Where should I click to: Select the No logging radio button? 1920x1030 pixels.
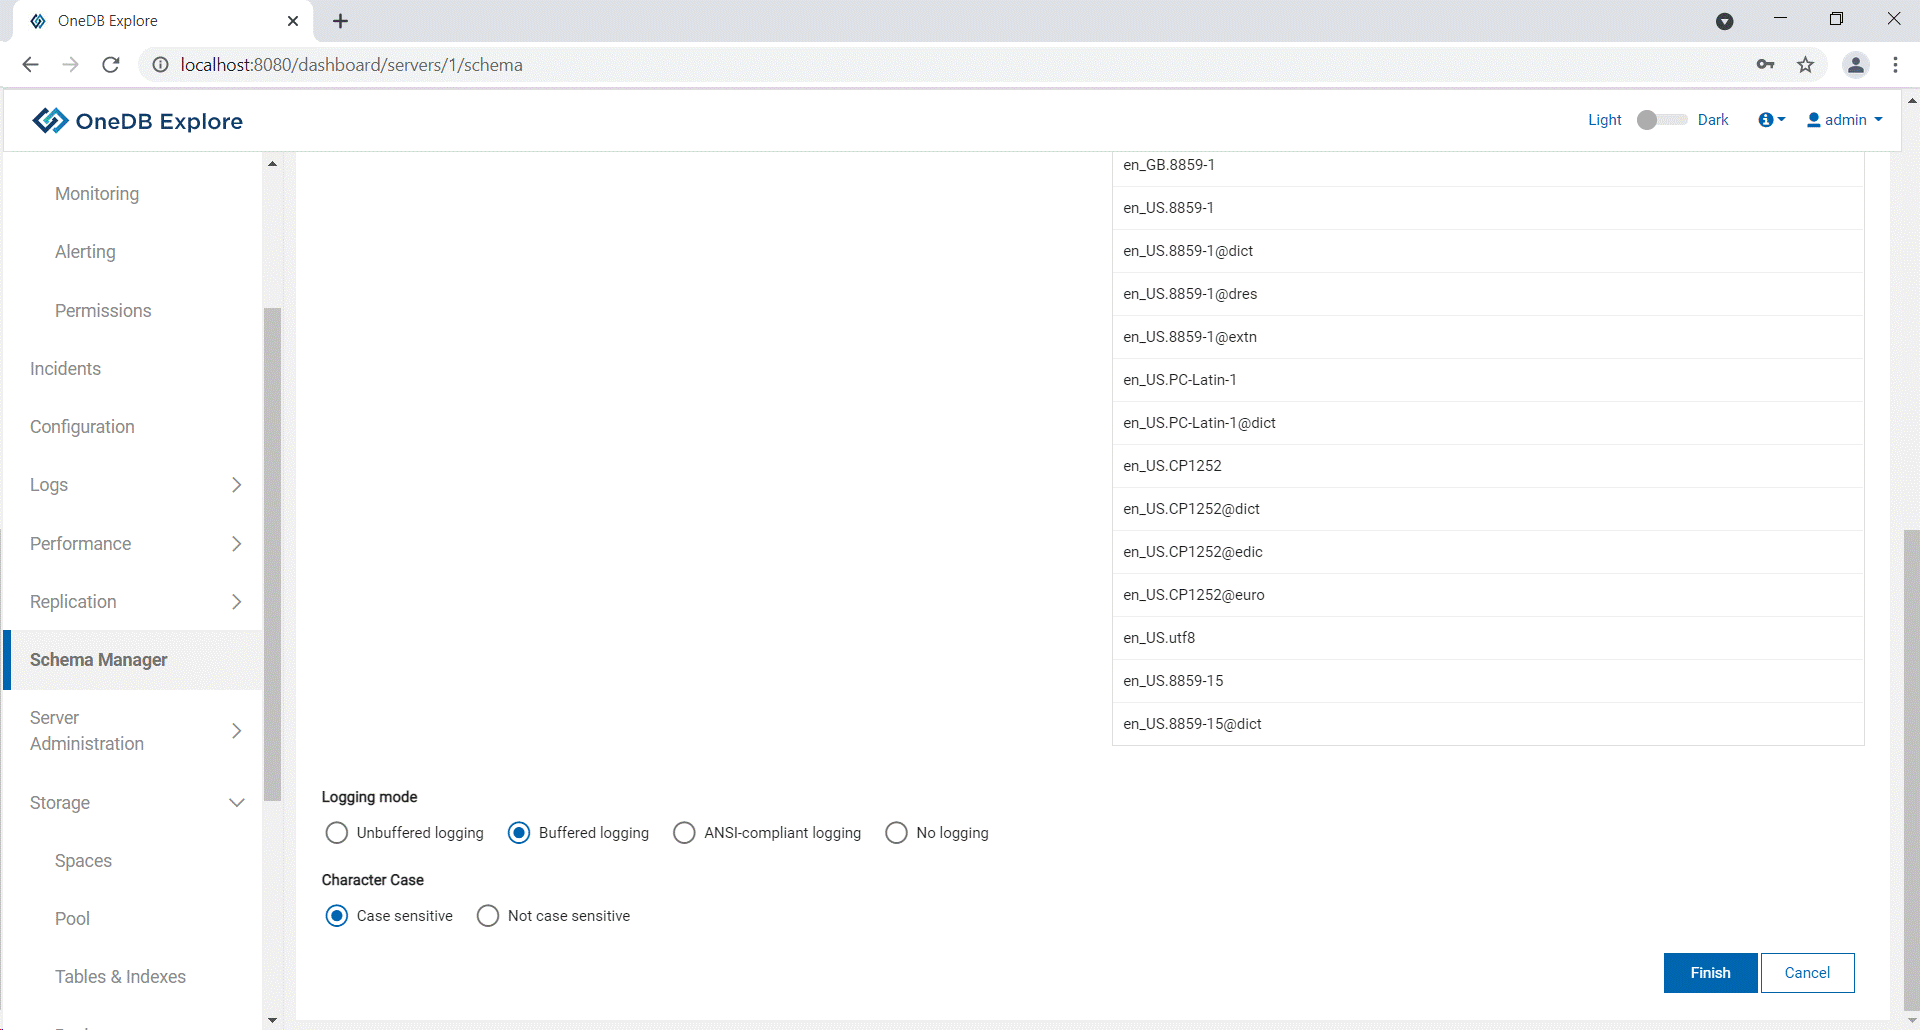point(897,833)
